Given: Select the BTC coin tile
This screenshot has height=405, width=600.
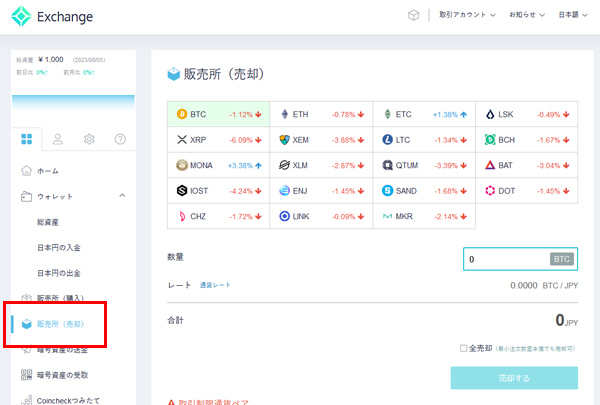Looking at the screenshot, I should coord(219,115).
